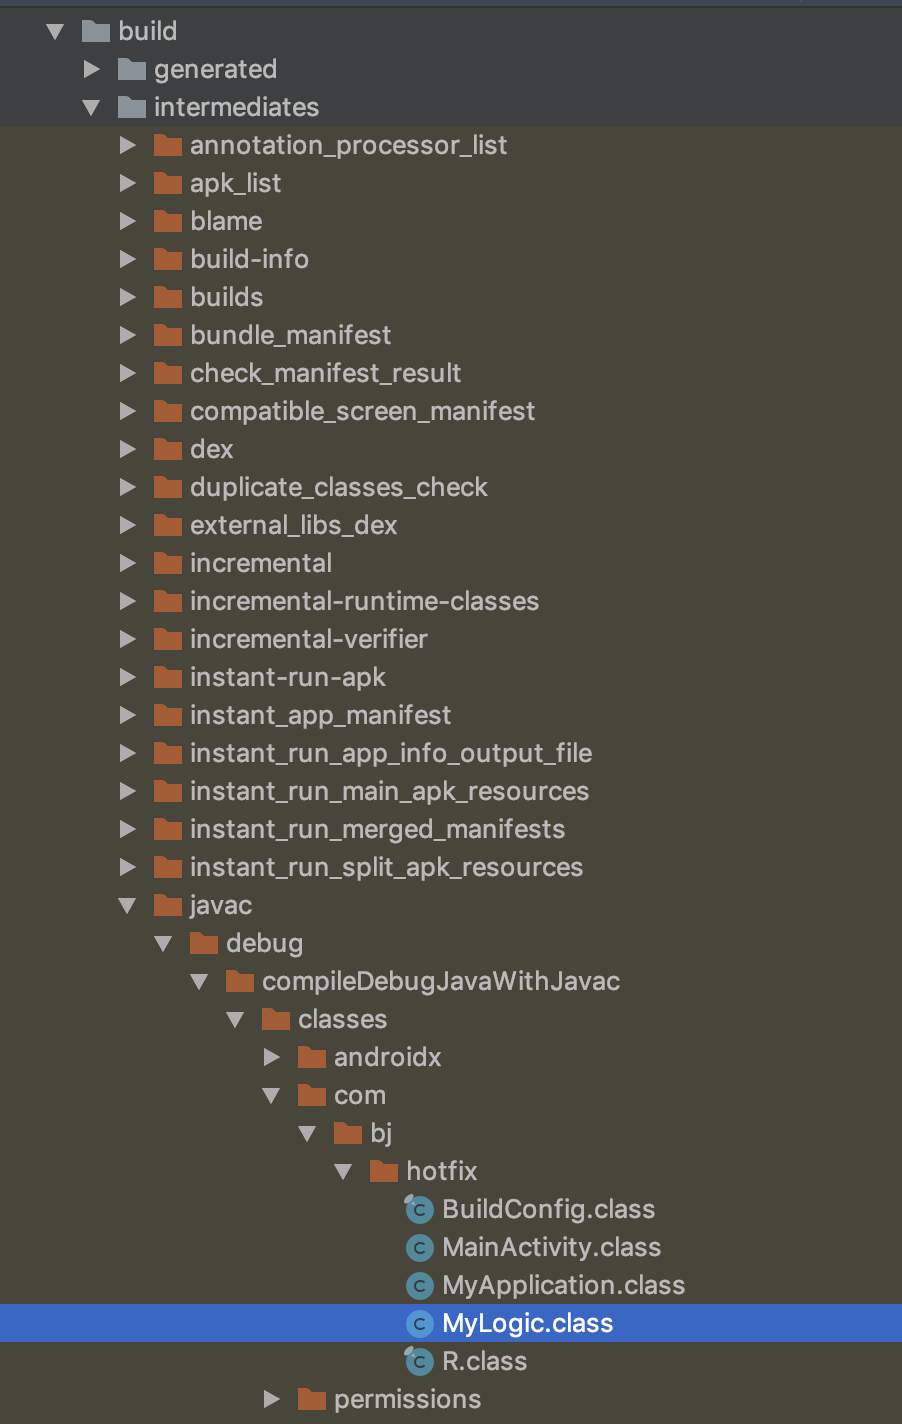Collapse the build folder arrow
The height and width of the screenshot is (1424, 902).
tap(56, 32)
